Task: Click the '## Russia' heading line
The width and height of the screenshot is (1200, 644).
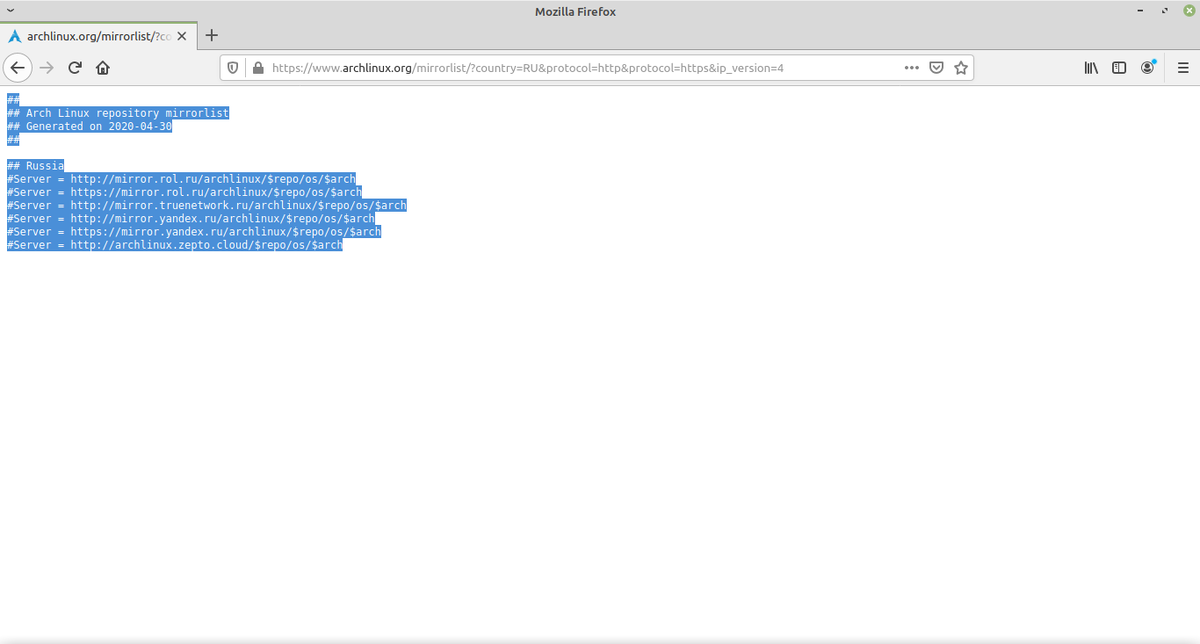Action: (x=35, y=166)
